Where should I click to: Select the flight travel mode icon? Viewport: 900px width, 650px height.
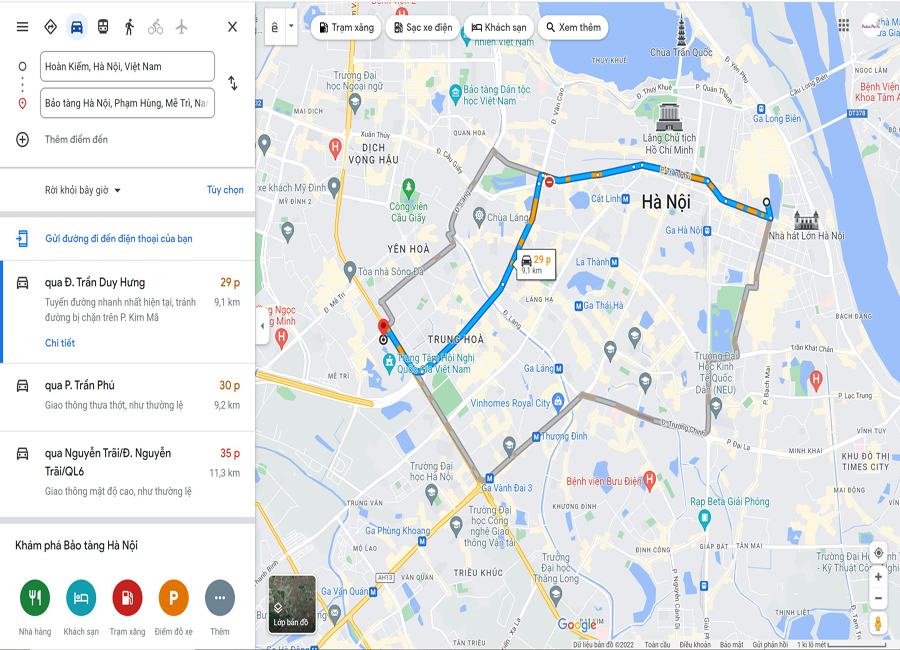(x=181, y=27)
